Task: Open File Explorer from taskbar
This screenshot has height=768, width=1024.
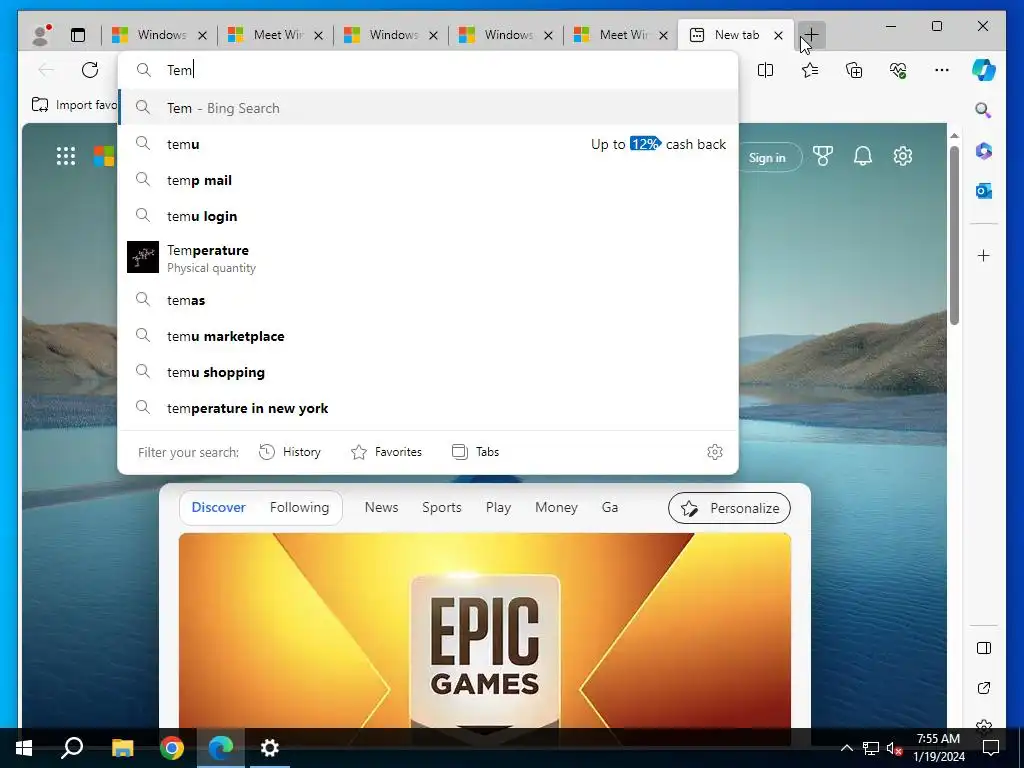Action: coord(122,748)
